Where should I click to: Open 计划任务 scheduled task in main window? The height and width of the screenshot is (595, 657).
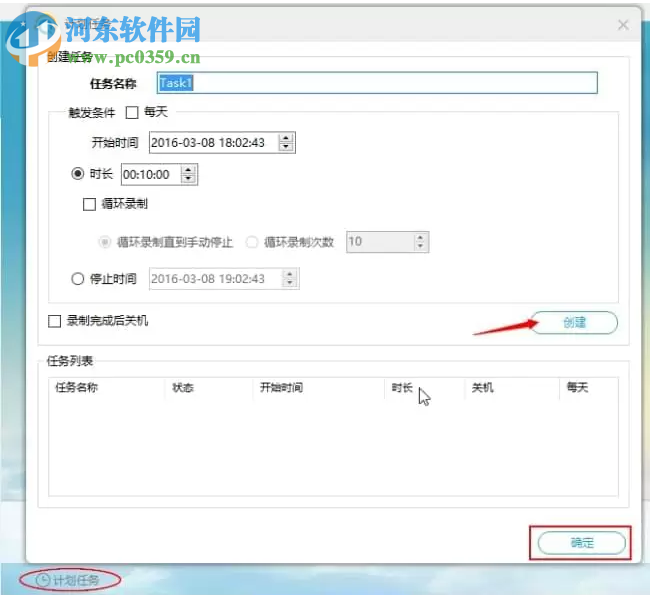click(70, 580)
